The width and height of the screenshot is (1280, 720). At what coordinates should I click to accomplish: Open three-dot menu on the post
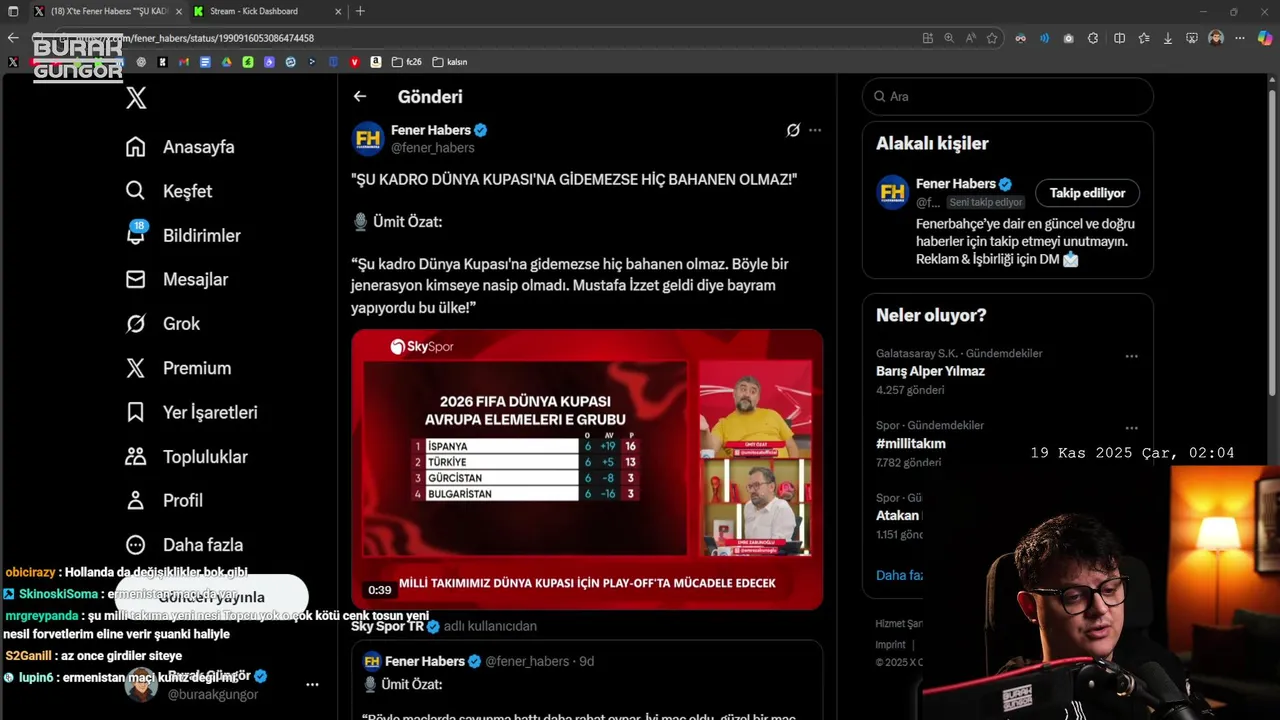(x=815, y=130)
